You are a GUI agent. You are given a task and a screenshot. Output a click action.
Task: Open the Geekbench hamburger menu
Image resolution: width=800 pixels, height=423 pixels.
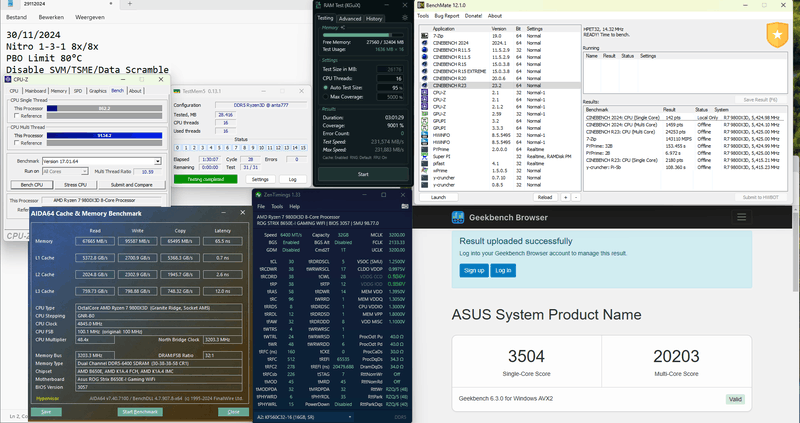click(741, 217)
